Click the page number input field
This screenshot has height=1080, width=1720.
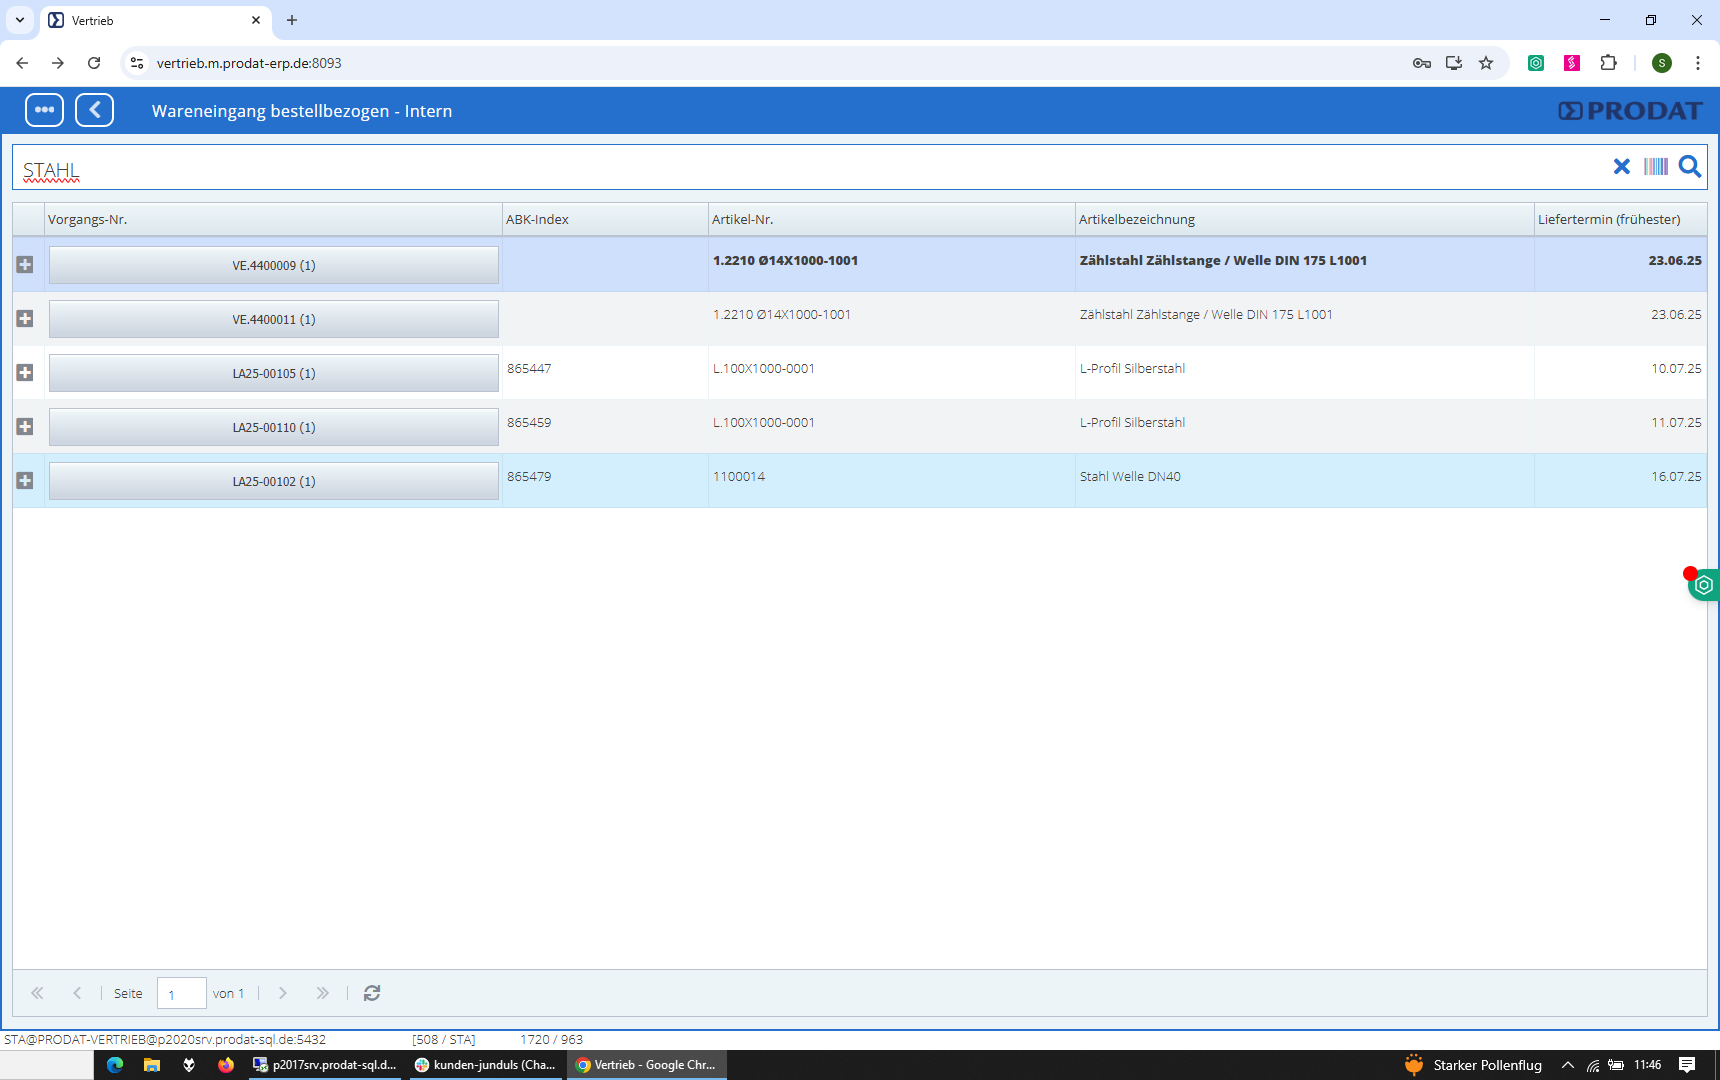181,994
